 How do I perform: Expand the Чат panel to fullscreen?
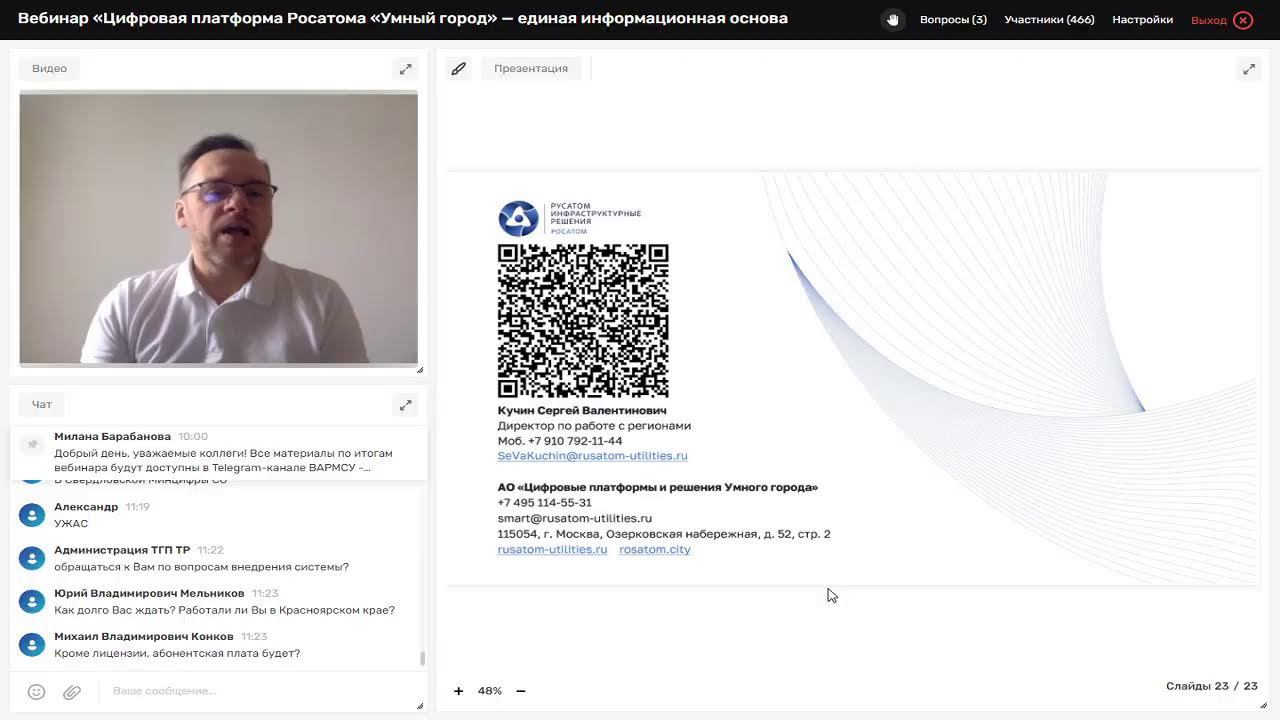(405, 405)
